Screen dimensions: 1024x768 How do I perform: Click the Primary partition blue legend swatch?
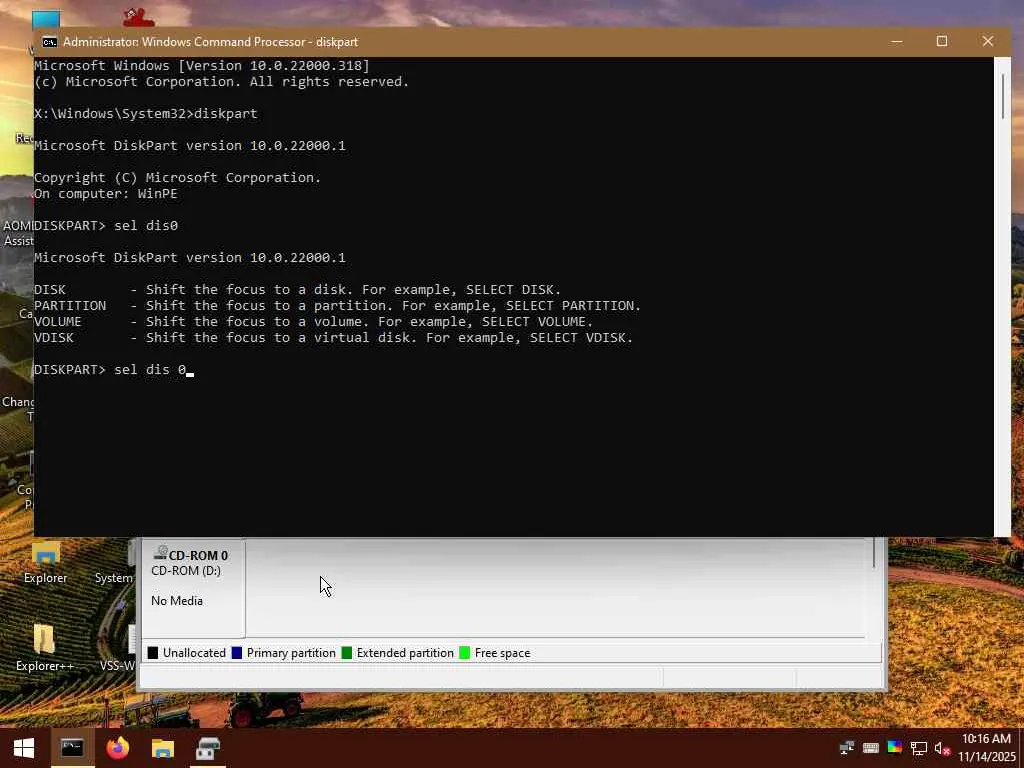pyautogui.click(x=237, y=653)
